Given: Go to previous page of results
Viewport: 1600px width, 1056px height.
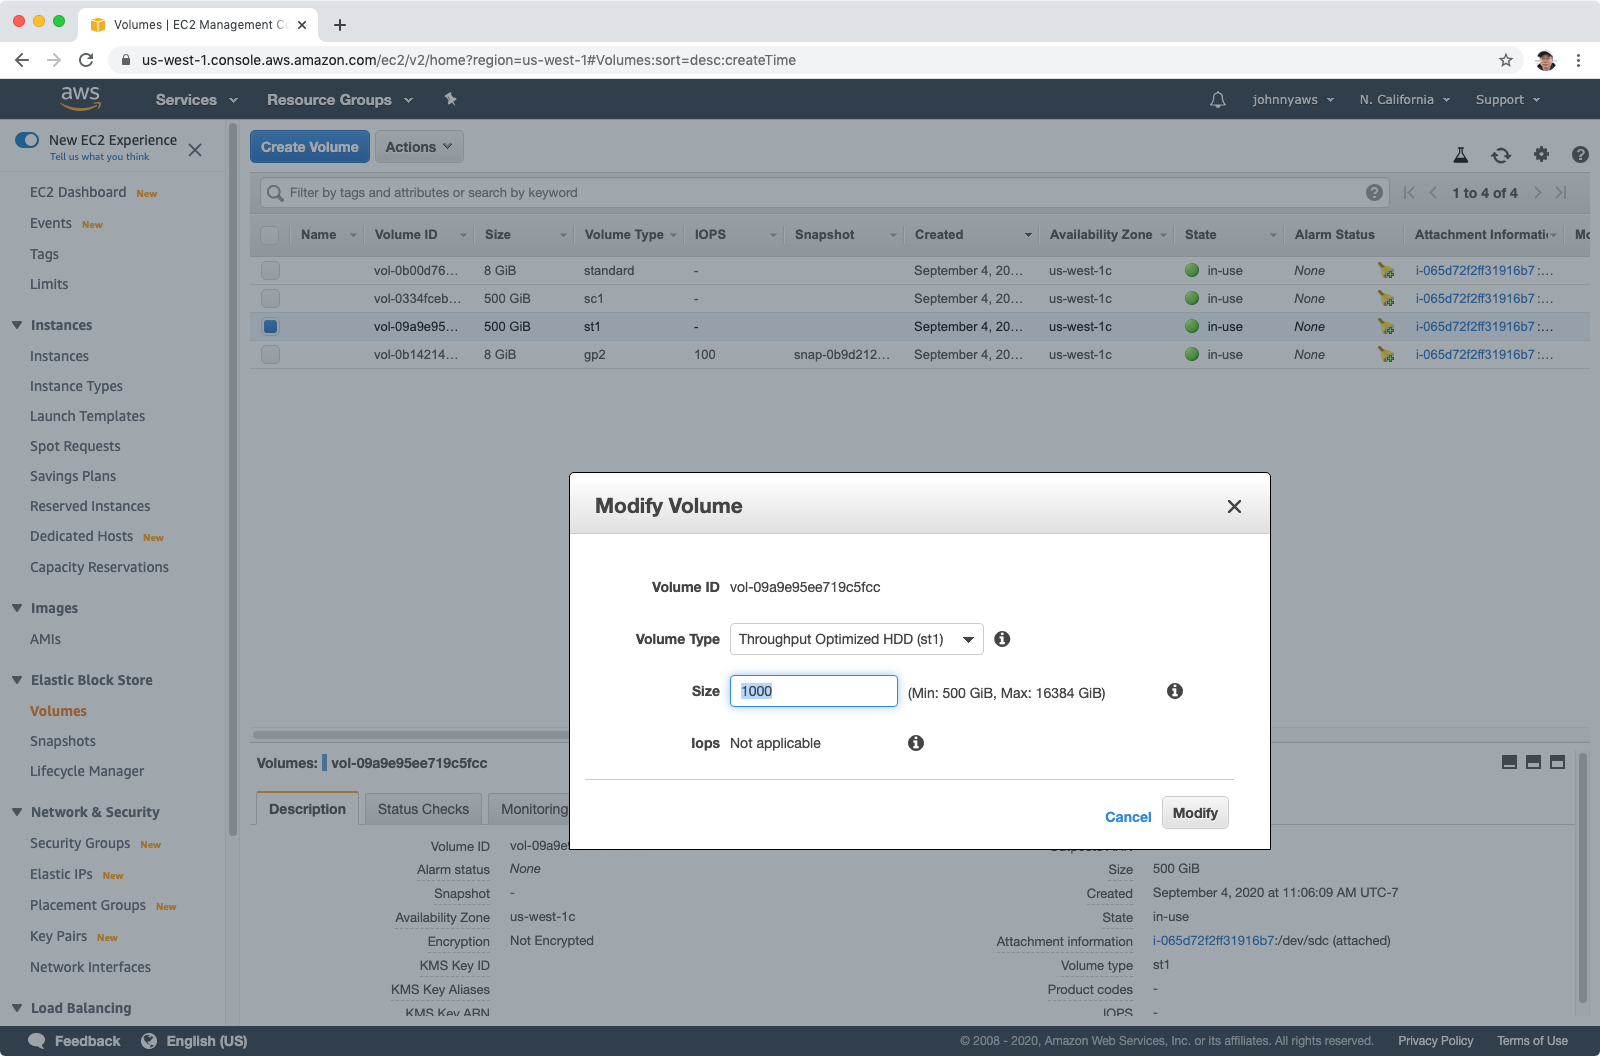Looking at the screenshot, I should 1433,193.
